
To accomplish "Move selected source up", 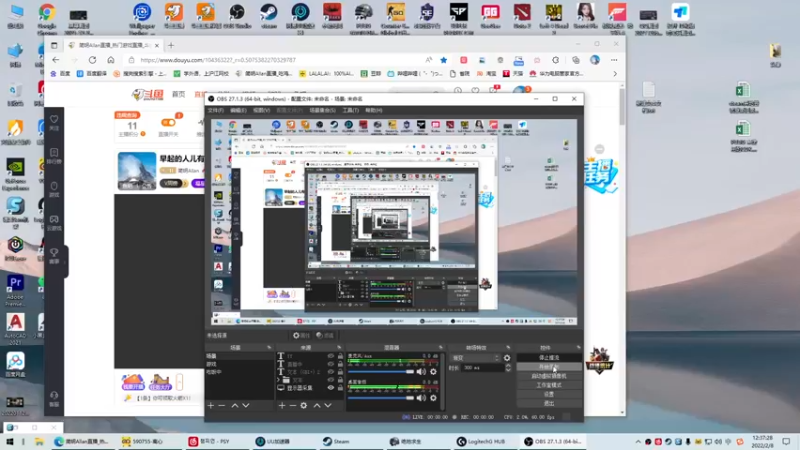I will (x=317, y=406).
